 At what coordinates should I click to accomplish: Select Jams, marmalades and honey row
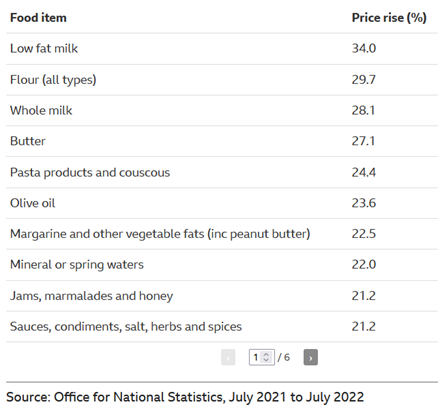(222, 296)
